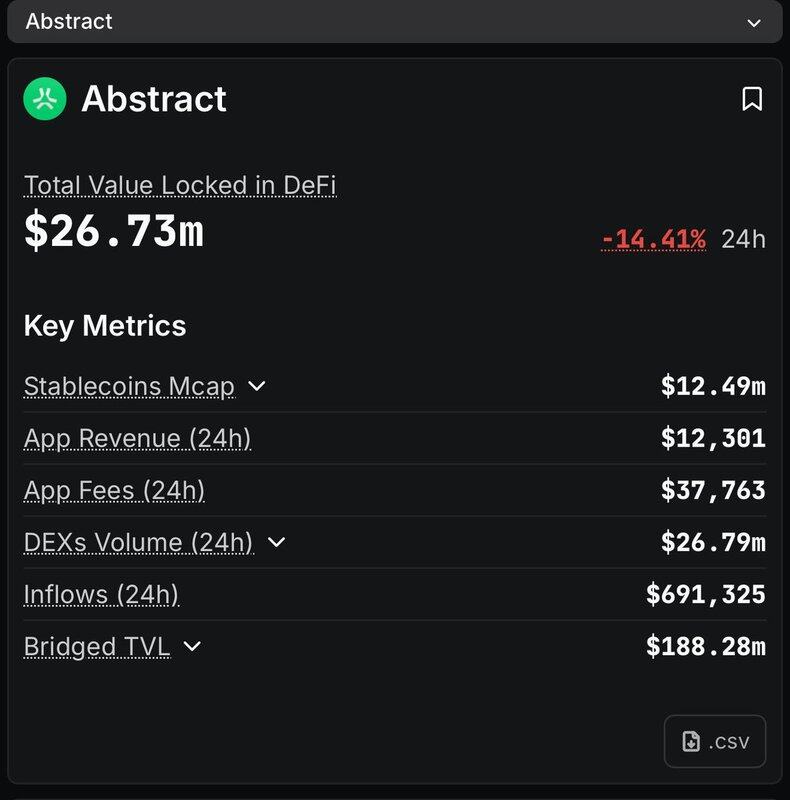Click the -14.41% 24h change value
The width and height of the screenshot is (790, 800).
[x=653, y=239]
